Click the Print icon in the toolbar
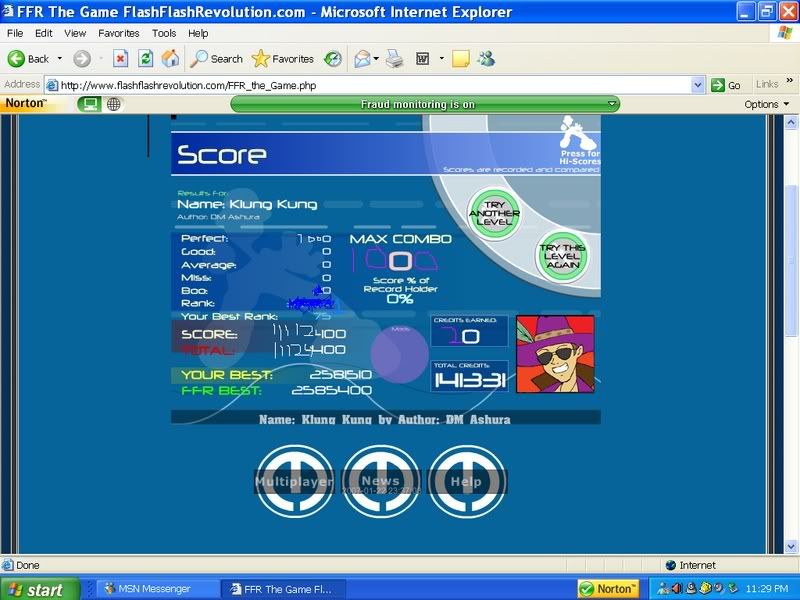Viewport: 800px width, 600px height. point(395,59)
